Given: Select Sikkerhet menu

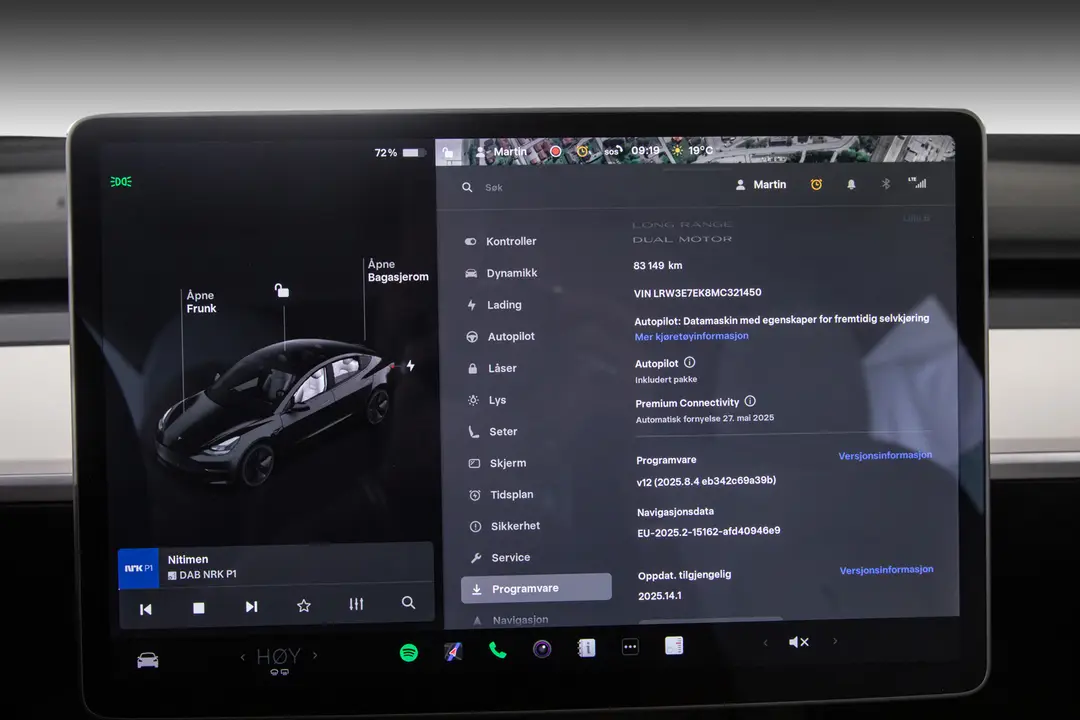Looking at the screenshot, I should coord(506,526).
